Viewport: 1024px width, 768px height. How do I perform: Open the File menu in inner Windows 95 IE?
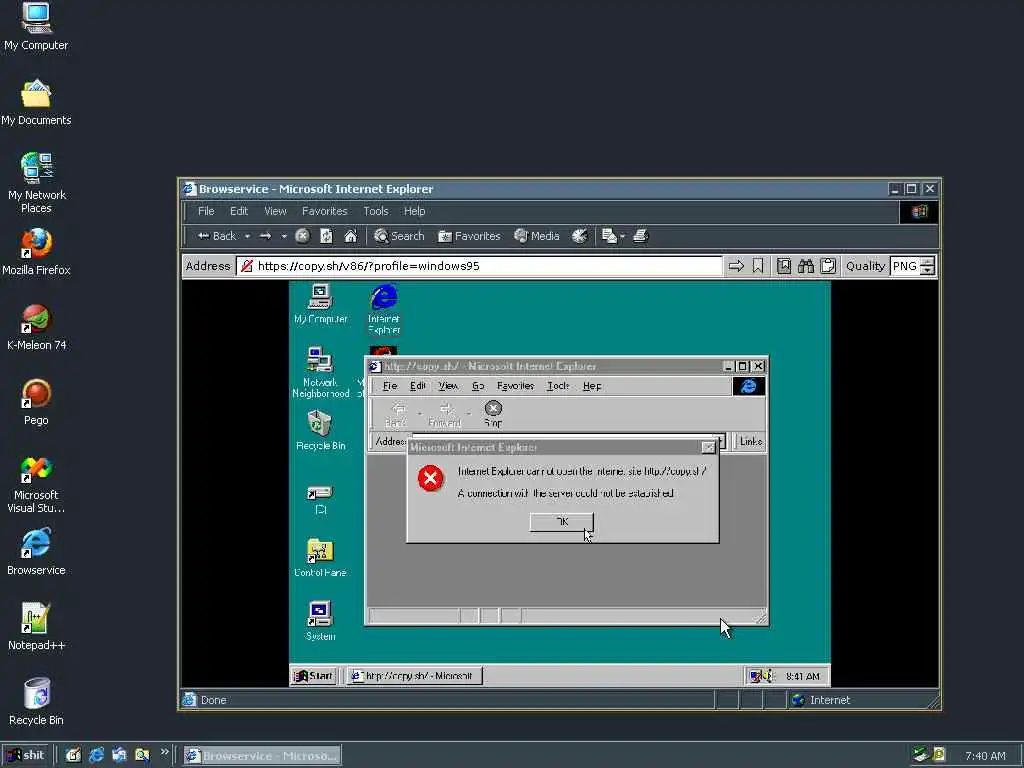coord(390,386)
